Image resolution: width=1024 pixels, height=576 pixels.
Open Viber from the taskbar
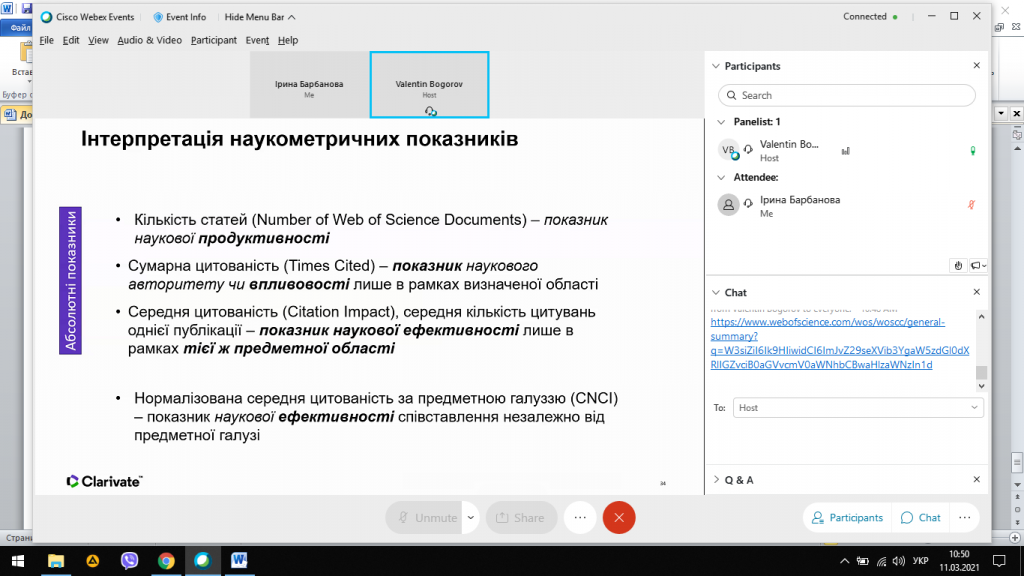[129, 561]
